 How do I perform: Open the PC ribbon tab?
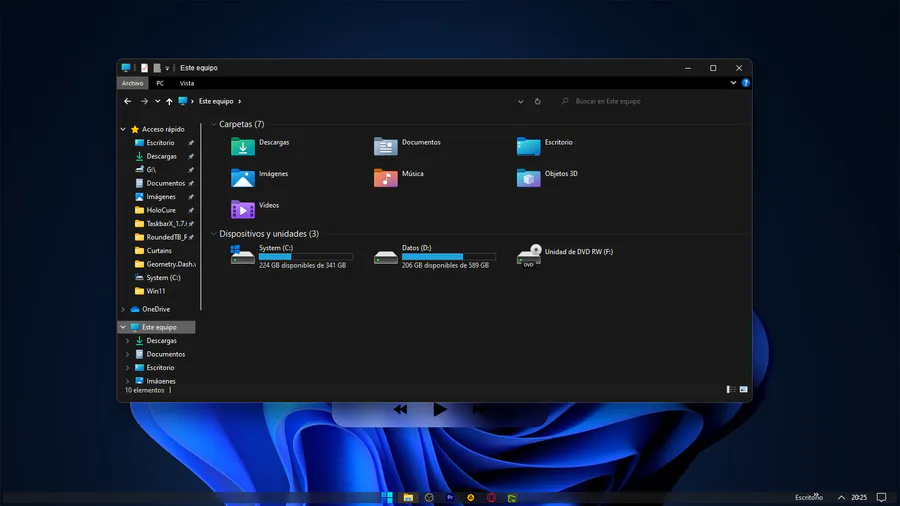click(160, 83)
